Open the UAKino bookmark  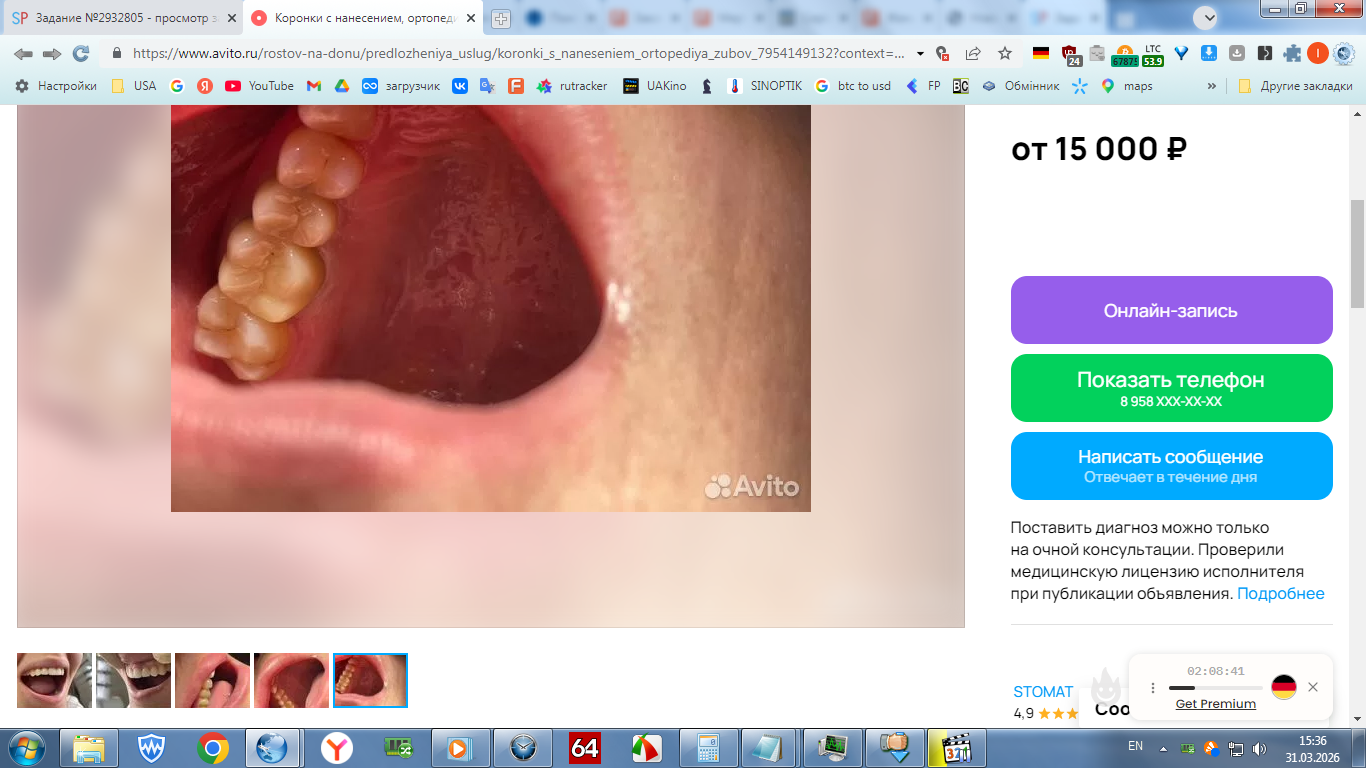click(655, 86)
